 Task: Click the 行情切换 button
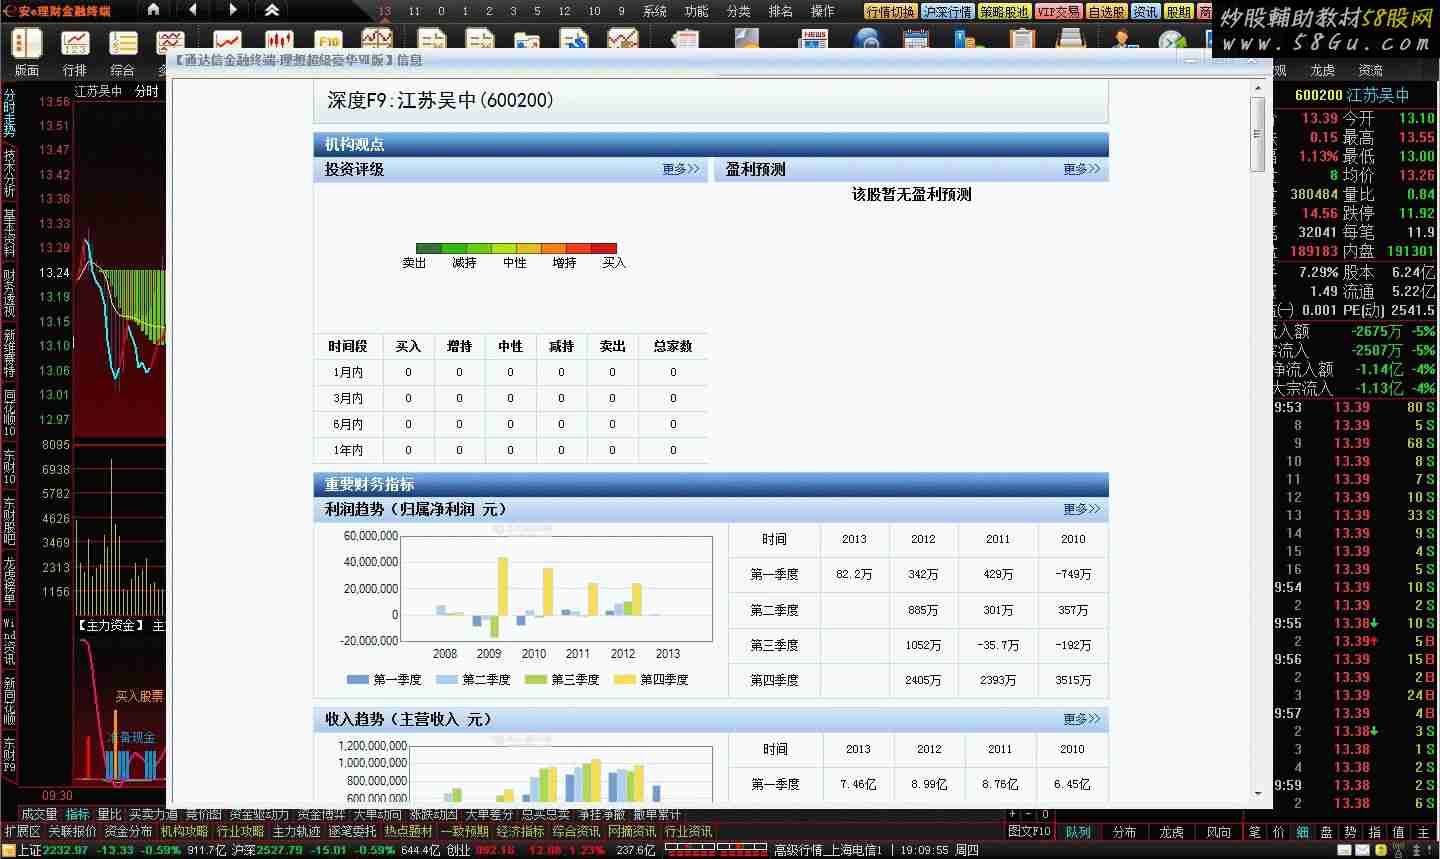891,11
